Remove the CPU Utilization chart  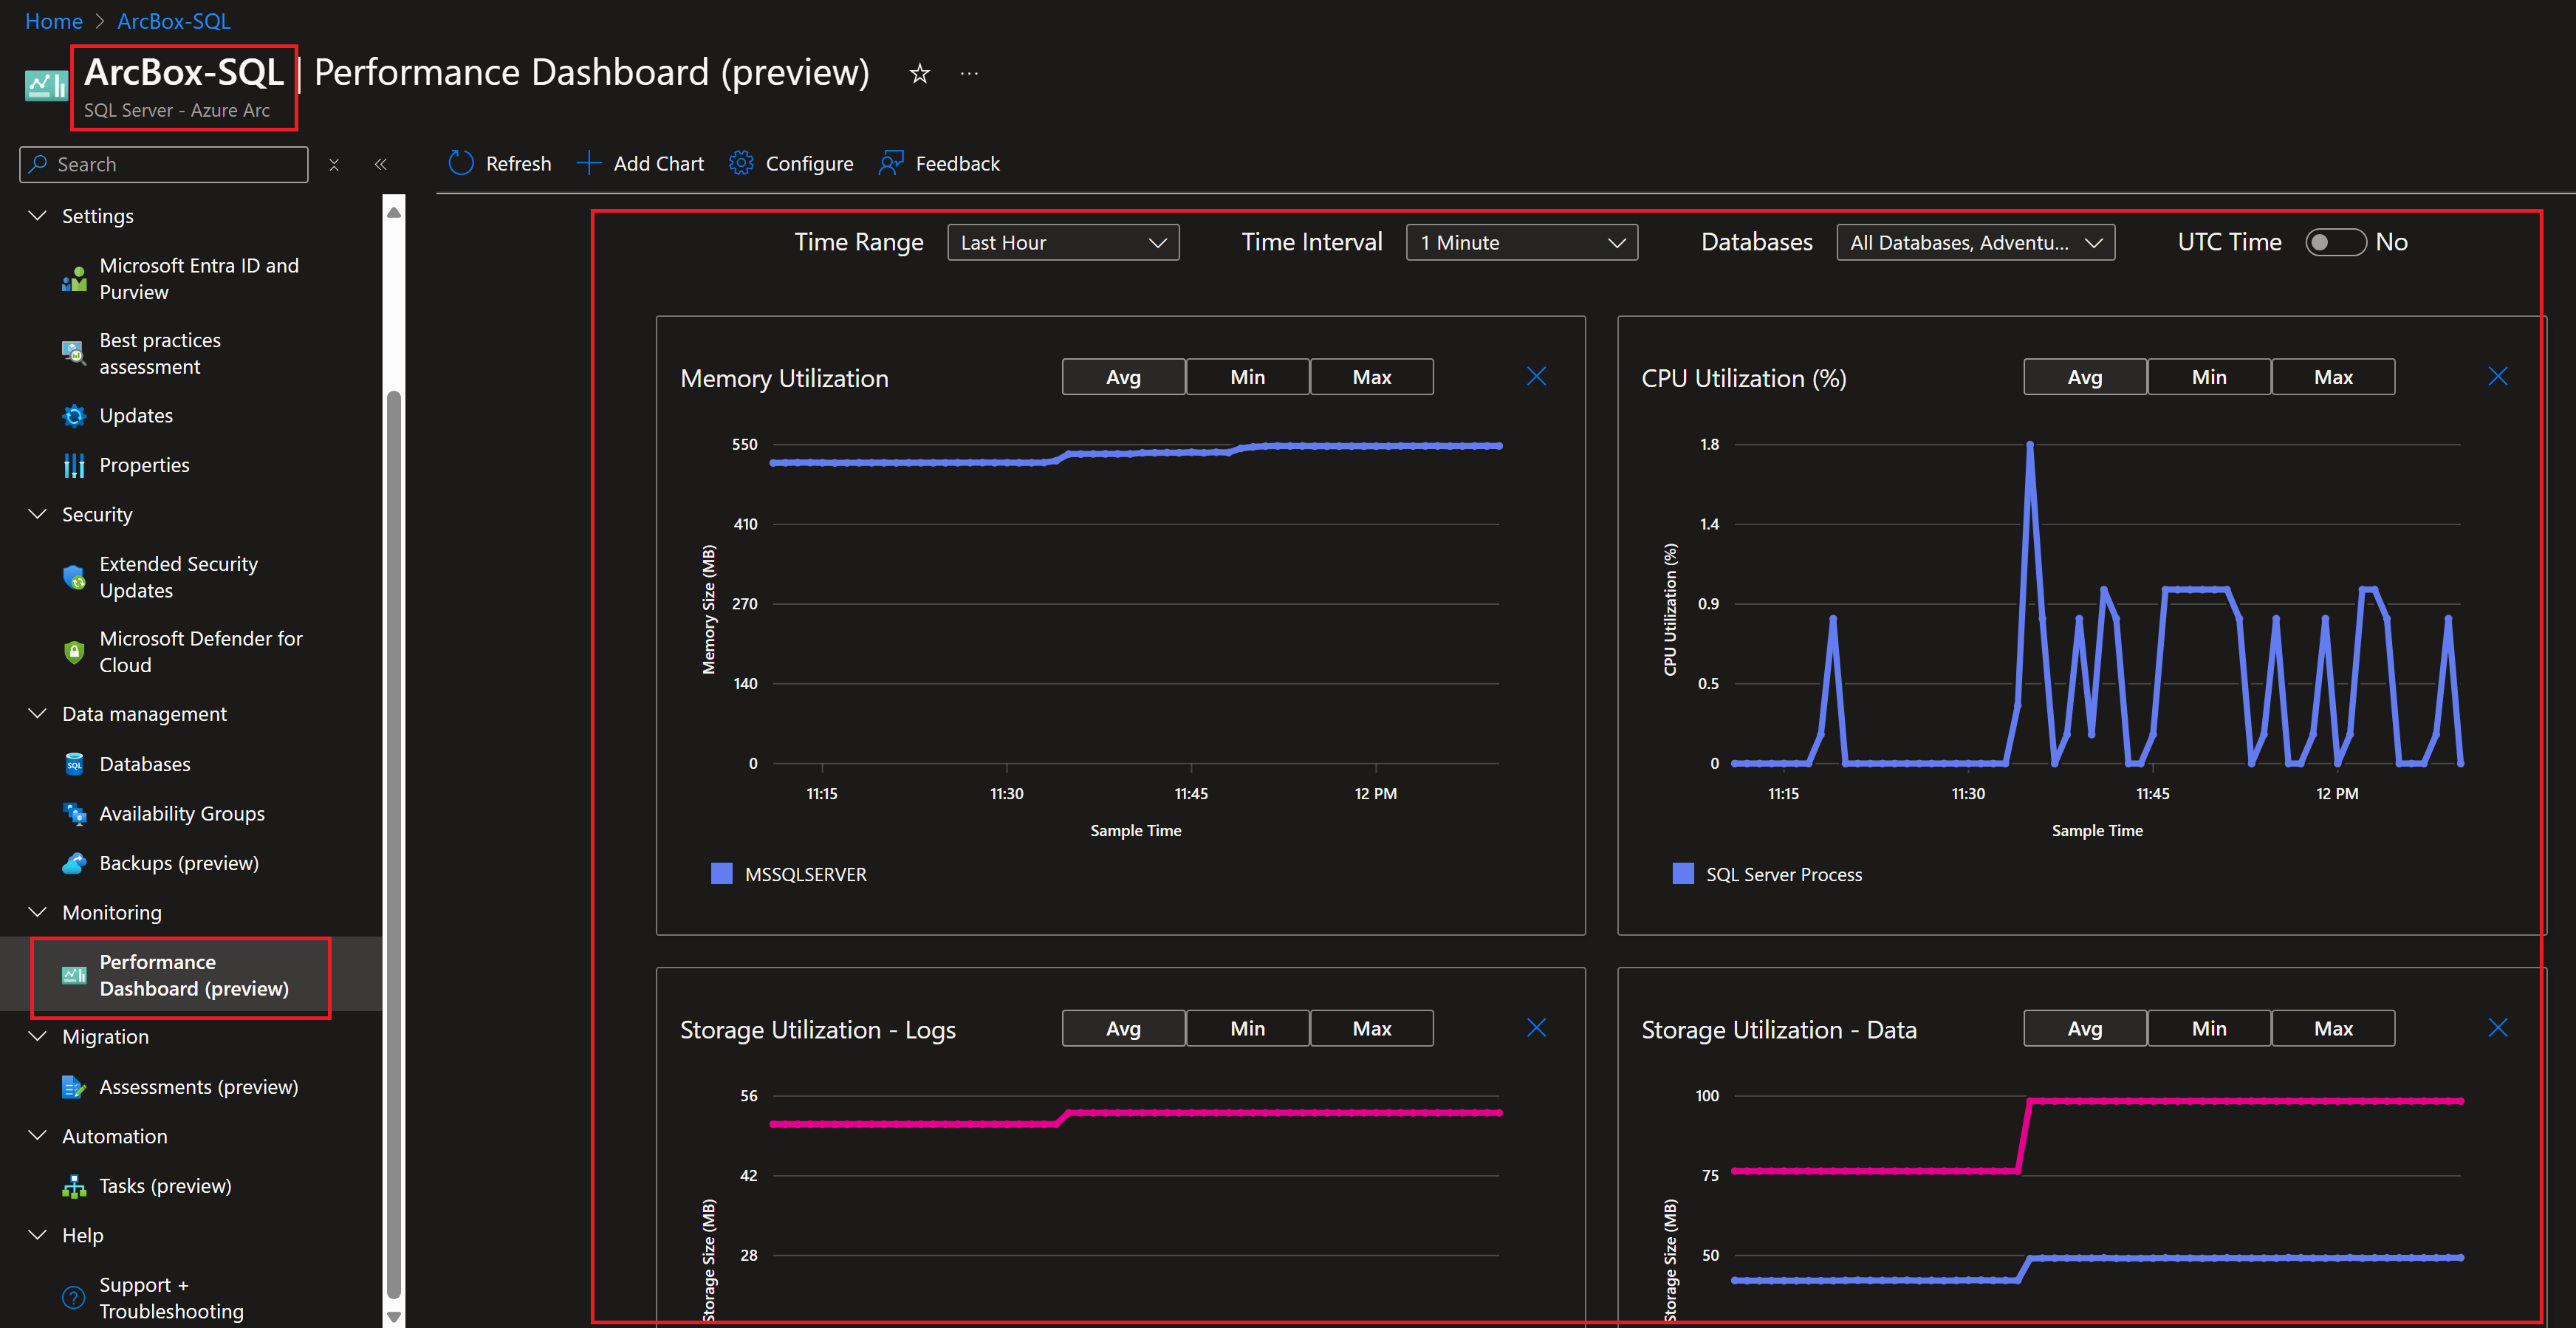2497,377
